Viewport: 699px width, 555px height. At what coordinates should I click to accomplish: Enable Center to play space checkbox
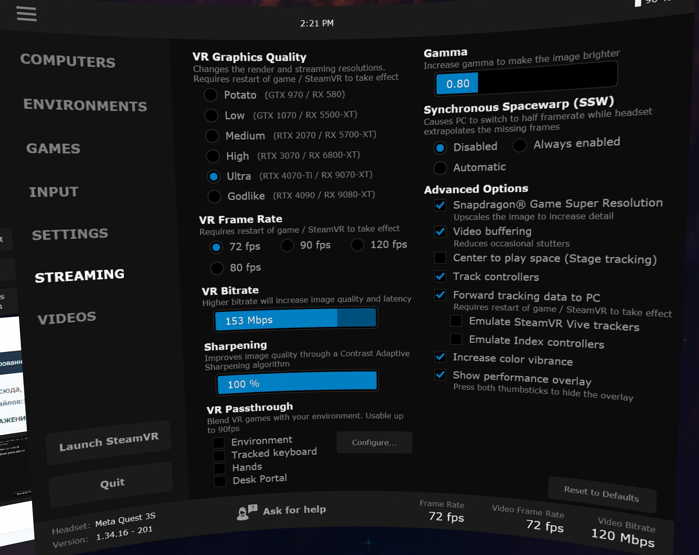pos(440,258)
